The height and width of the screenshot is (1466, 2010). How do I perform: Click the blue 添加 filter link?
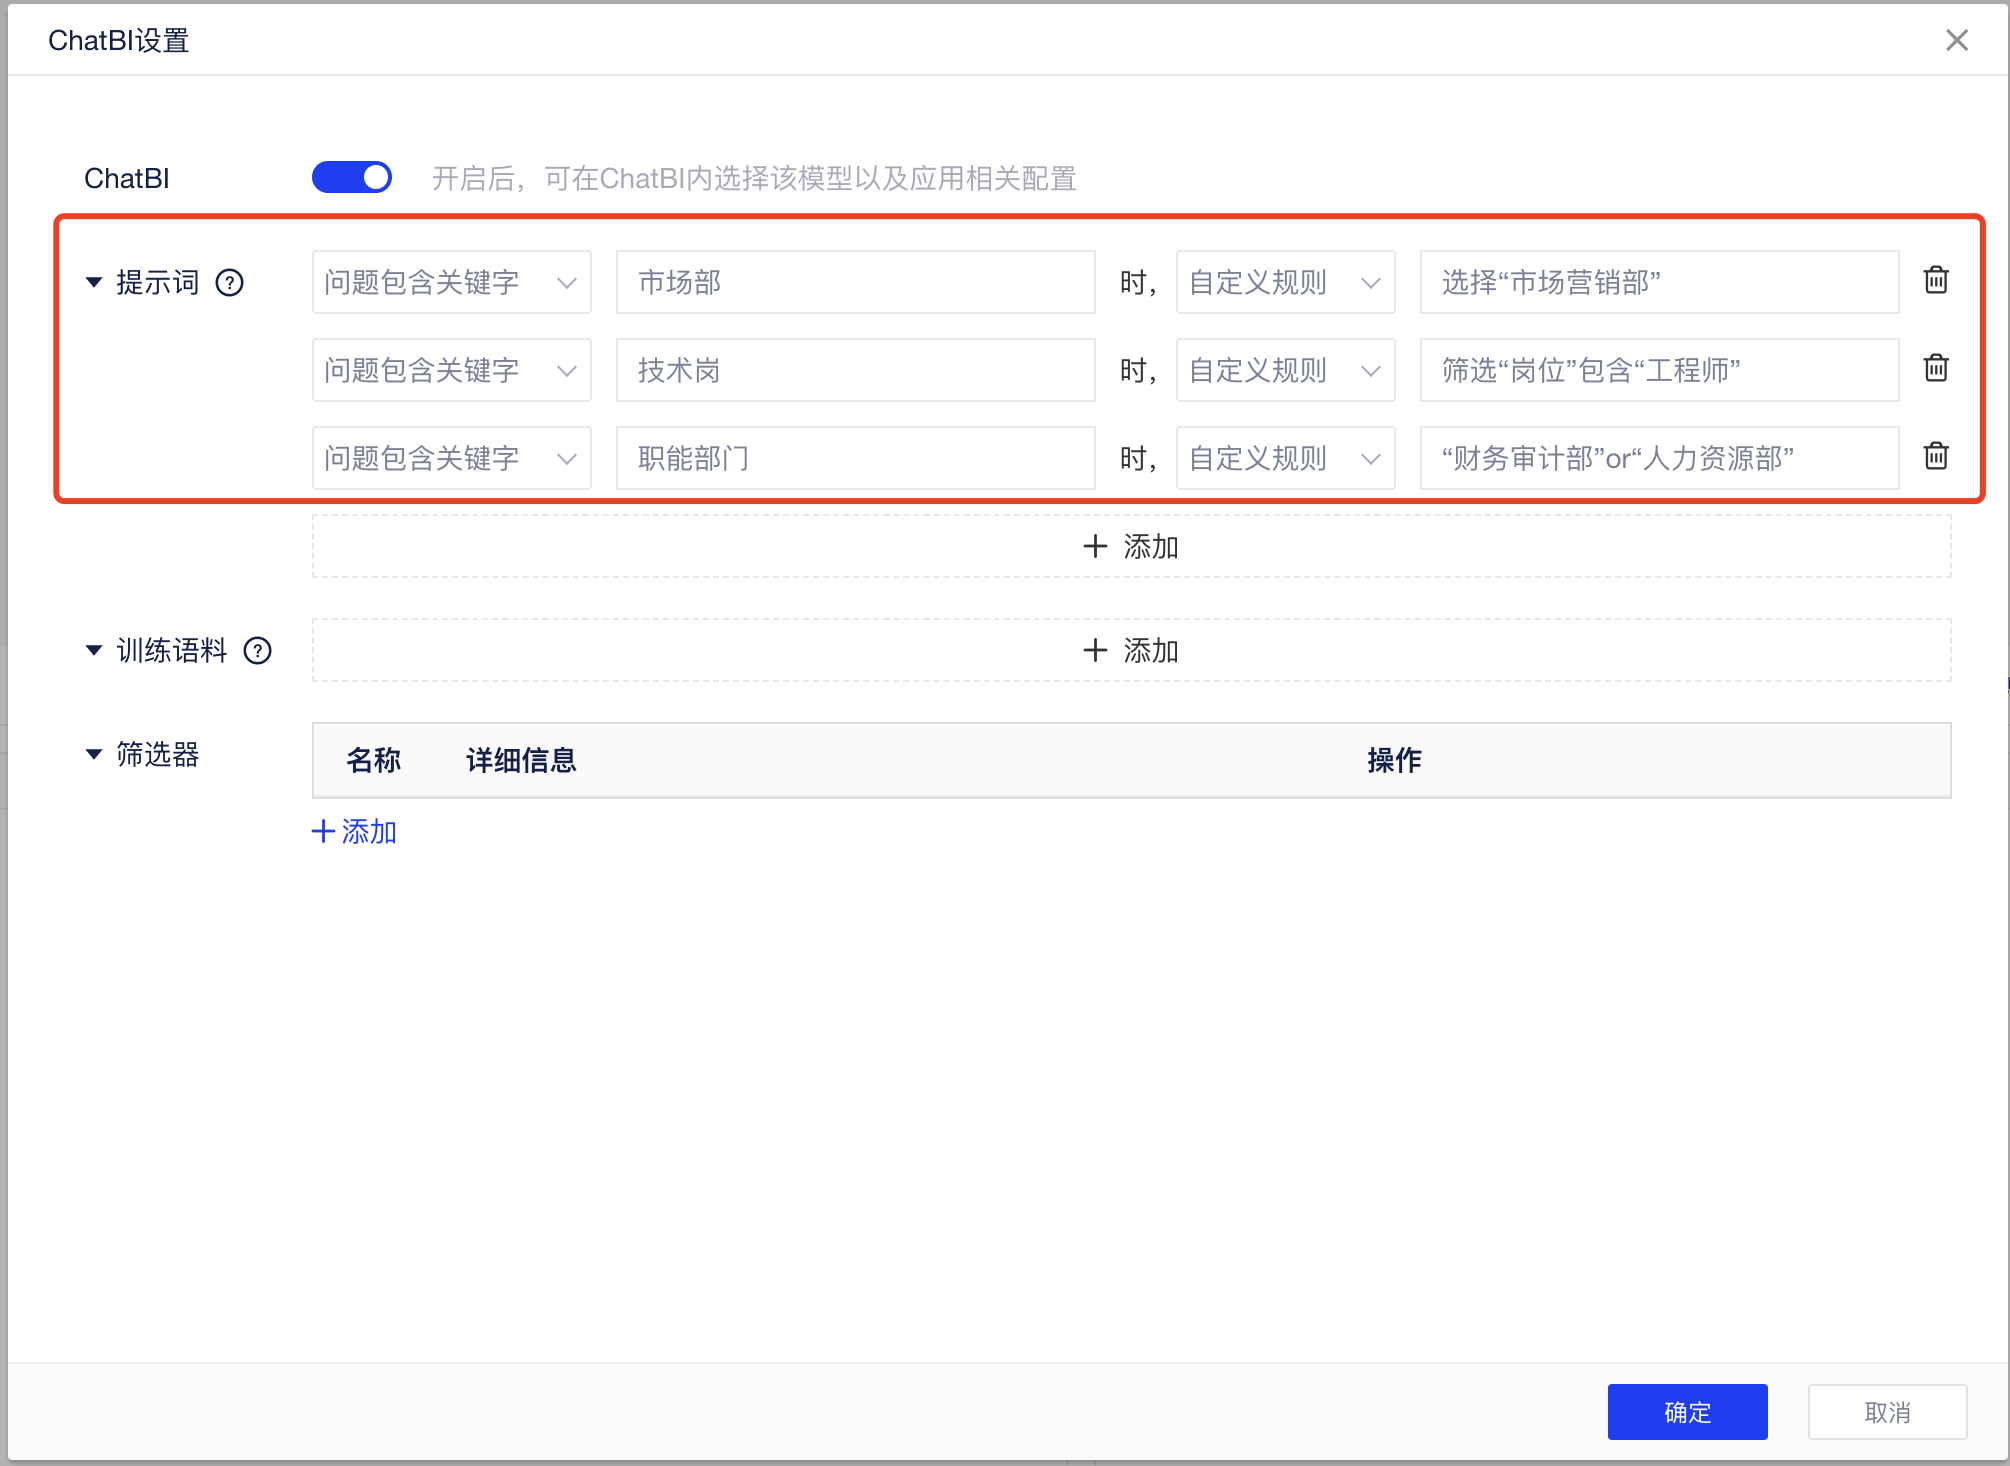click(355, 832)
